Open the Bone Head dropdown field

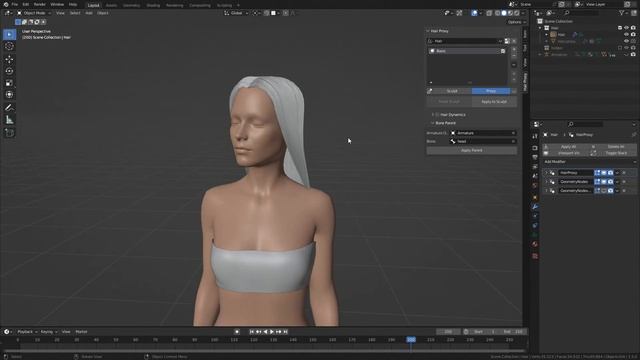click(483, 141)
